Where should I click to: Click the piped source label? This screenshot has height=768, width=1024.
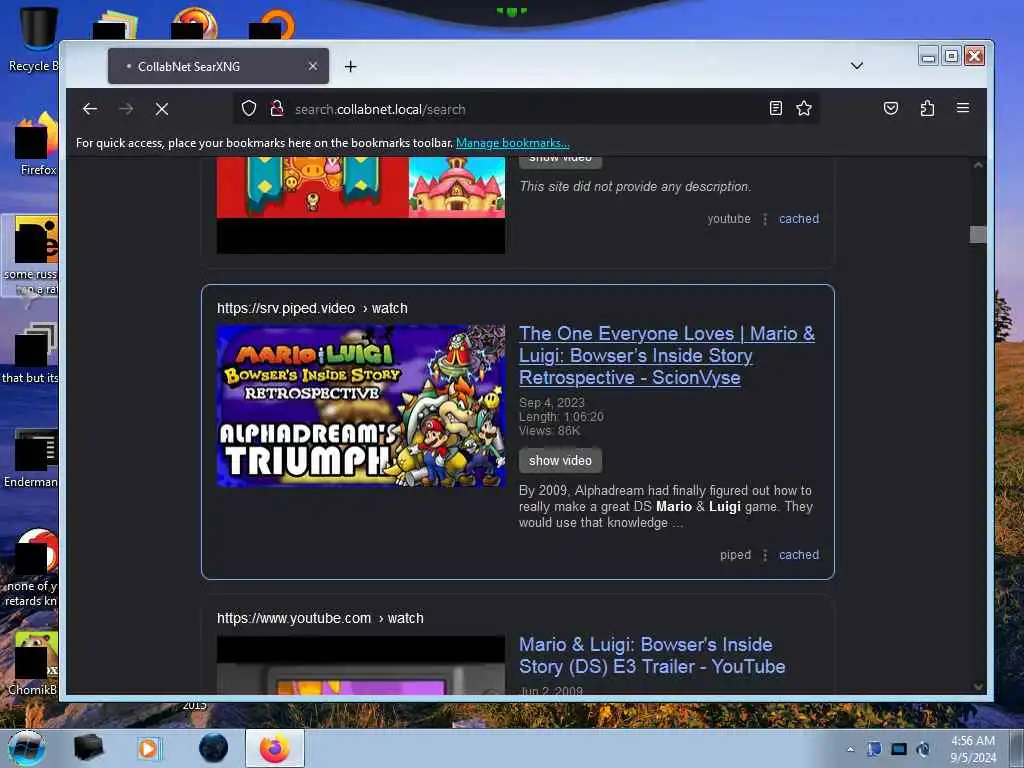(735, 554)
